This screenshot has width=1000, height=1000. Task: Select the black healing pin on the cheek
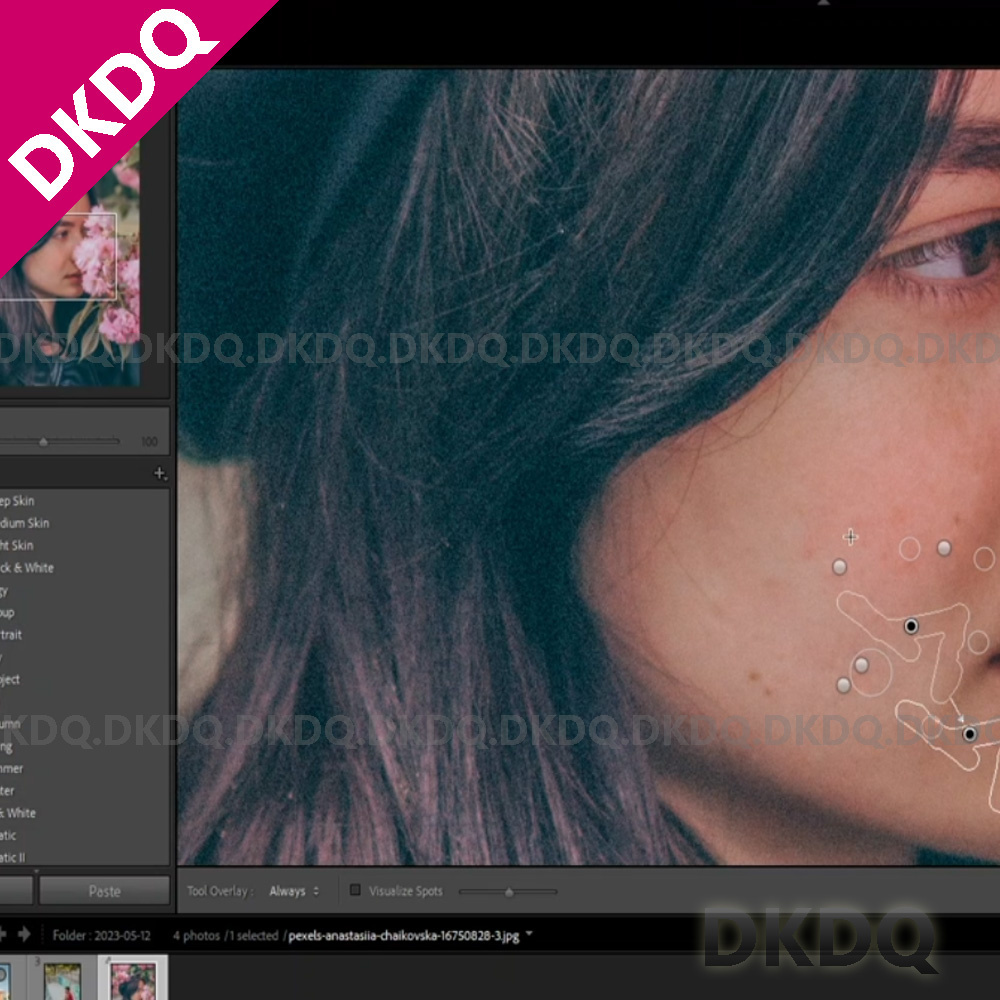[x=911, y=626]
